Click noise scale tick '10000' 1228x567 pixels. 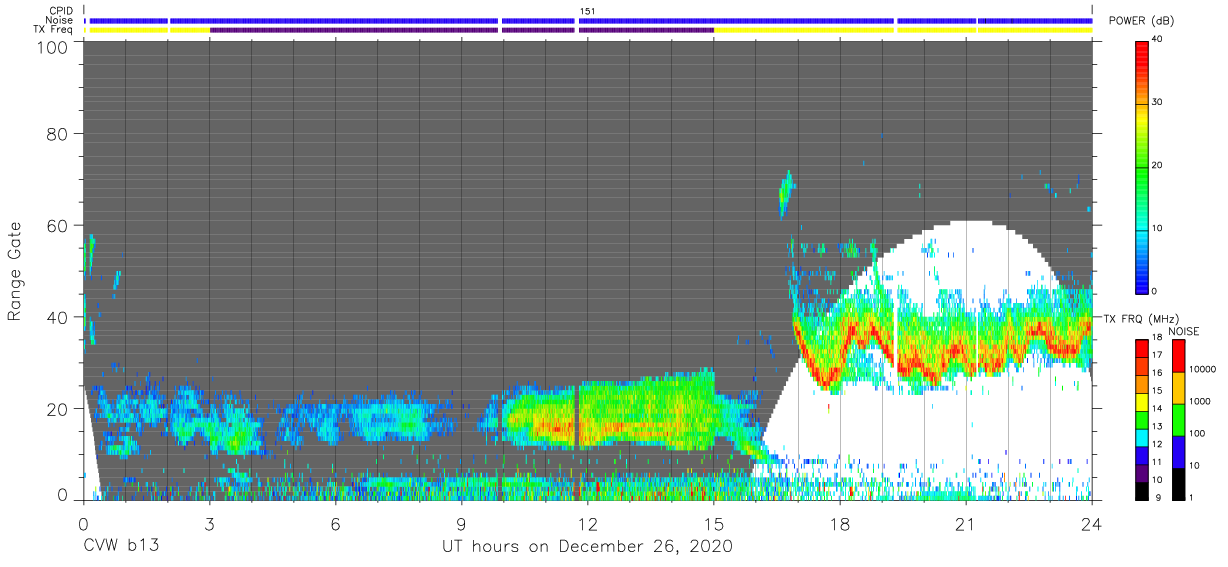1202,369
